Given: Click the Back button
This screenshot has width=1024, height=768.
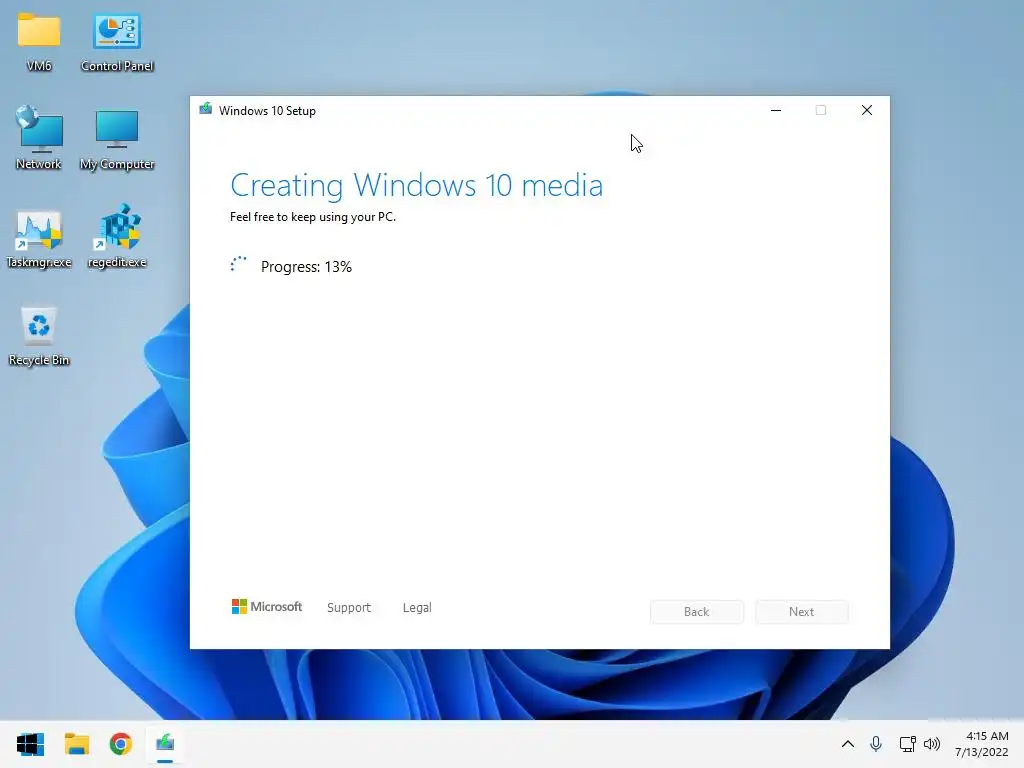Looking at the screenshot, I should tap(697, 612).
